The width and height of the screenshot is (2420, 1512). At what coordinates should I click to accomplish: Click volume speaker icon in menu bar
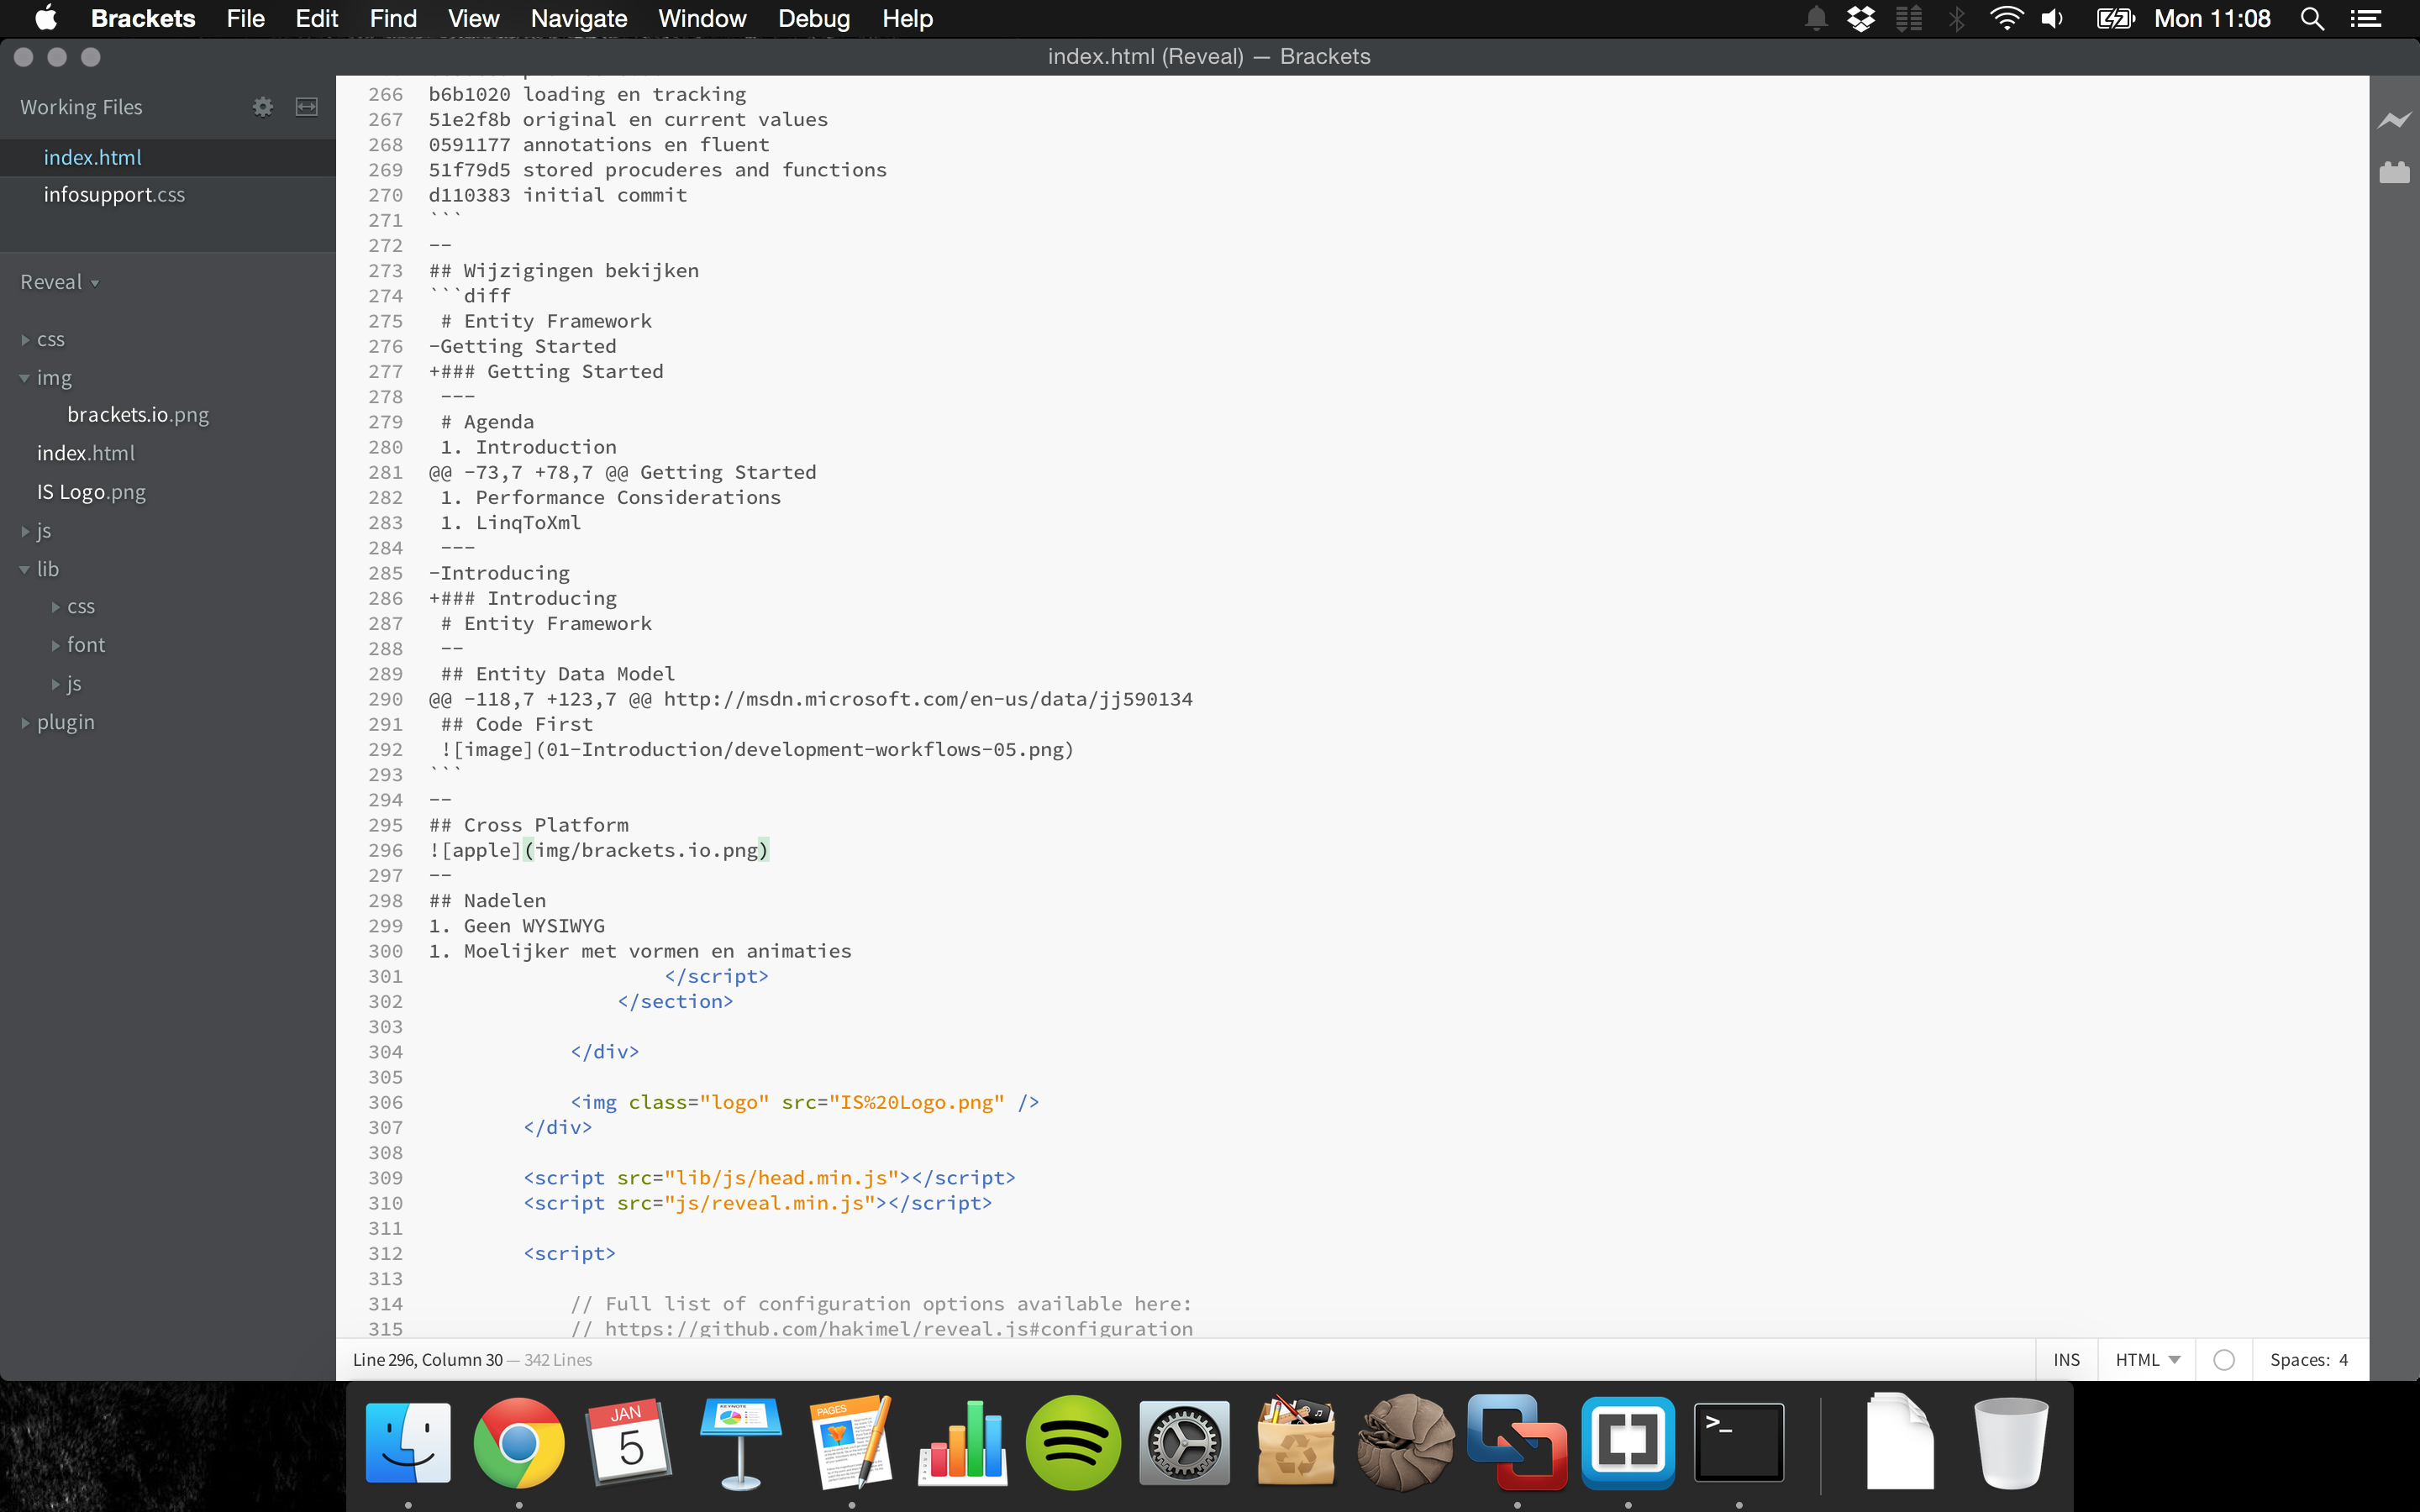[2053, 19]
